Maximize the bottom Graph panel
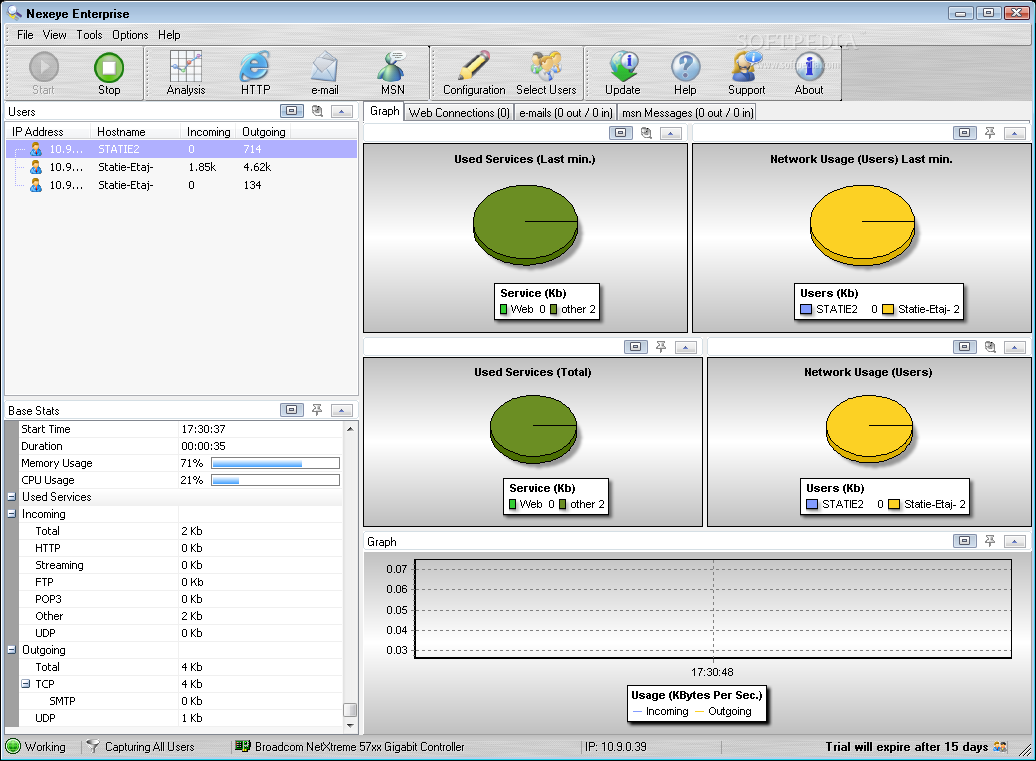Screen dimensions: 1036x761 pos(965,541)
